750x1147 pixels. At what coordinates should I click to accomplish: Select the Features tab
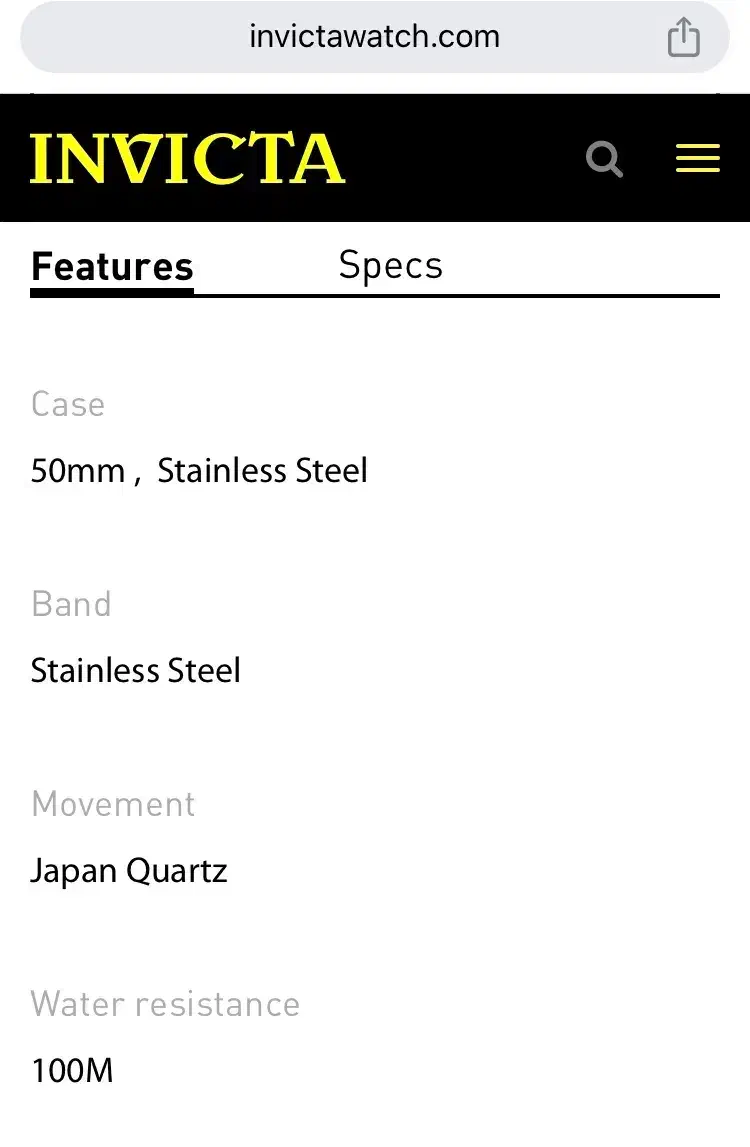pos(112,267)
